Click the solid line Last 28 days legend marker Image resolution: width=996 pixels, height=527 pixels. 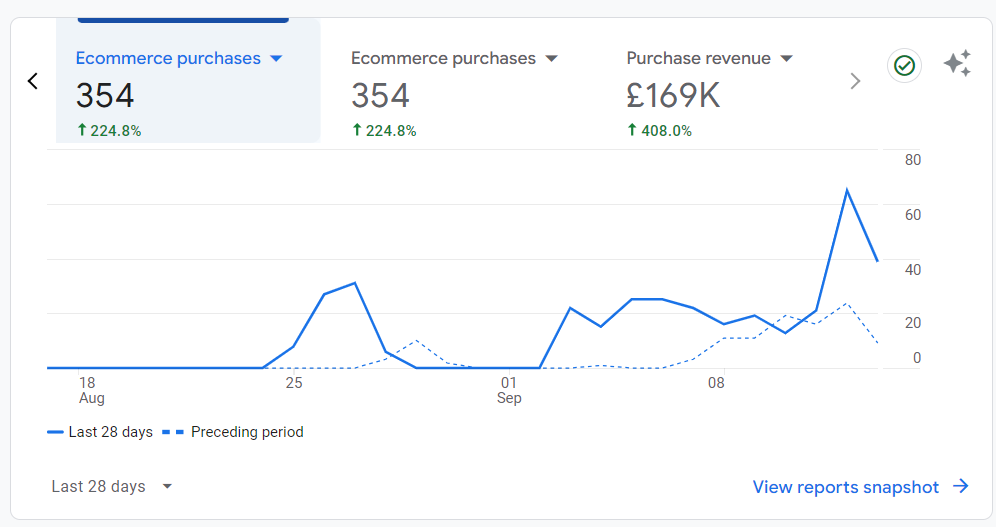[x=55, y=432]
